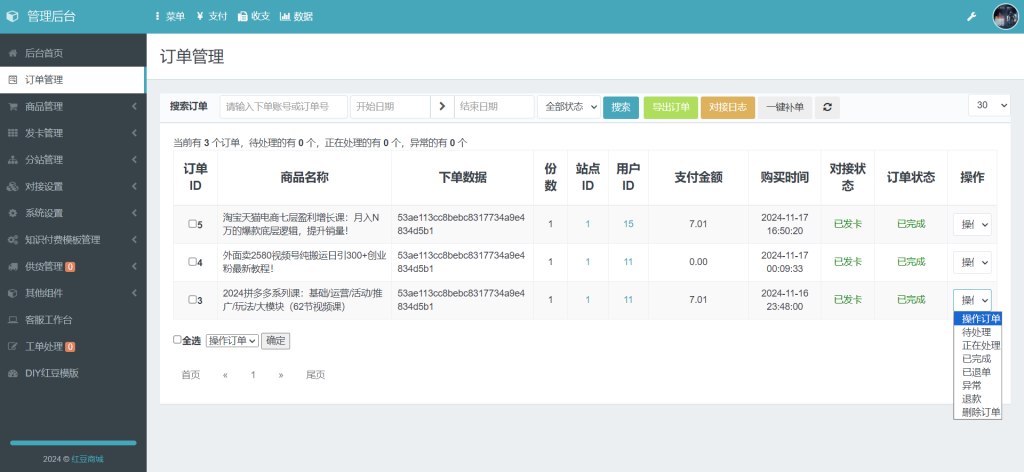Click the list icon beside 订单管理 in sidebar
Screen dimensions: 1024x472
[12, 80]
